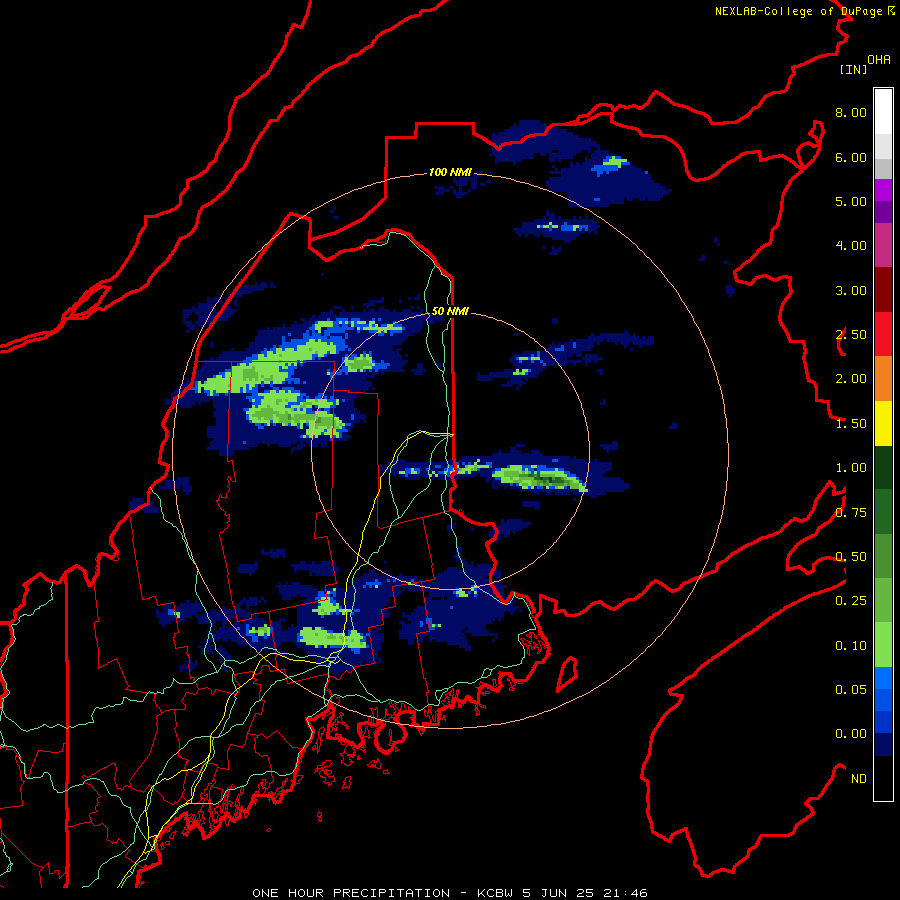Viewport: 900px width, 900px height.
Task: Click the 21:46 timestamp in the caption
Action: click(x=625, y=893)
